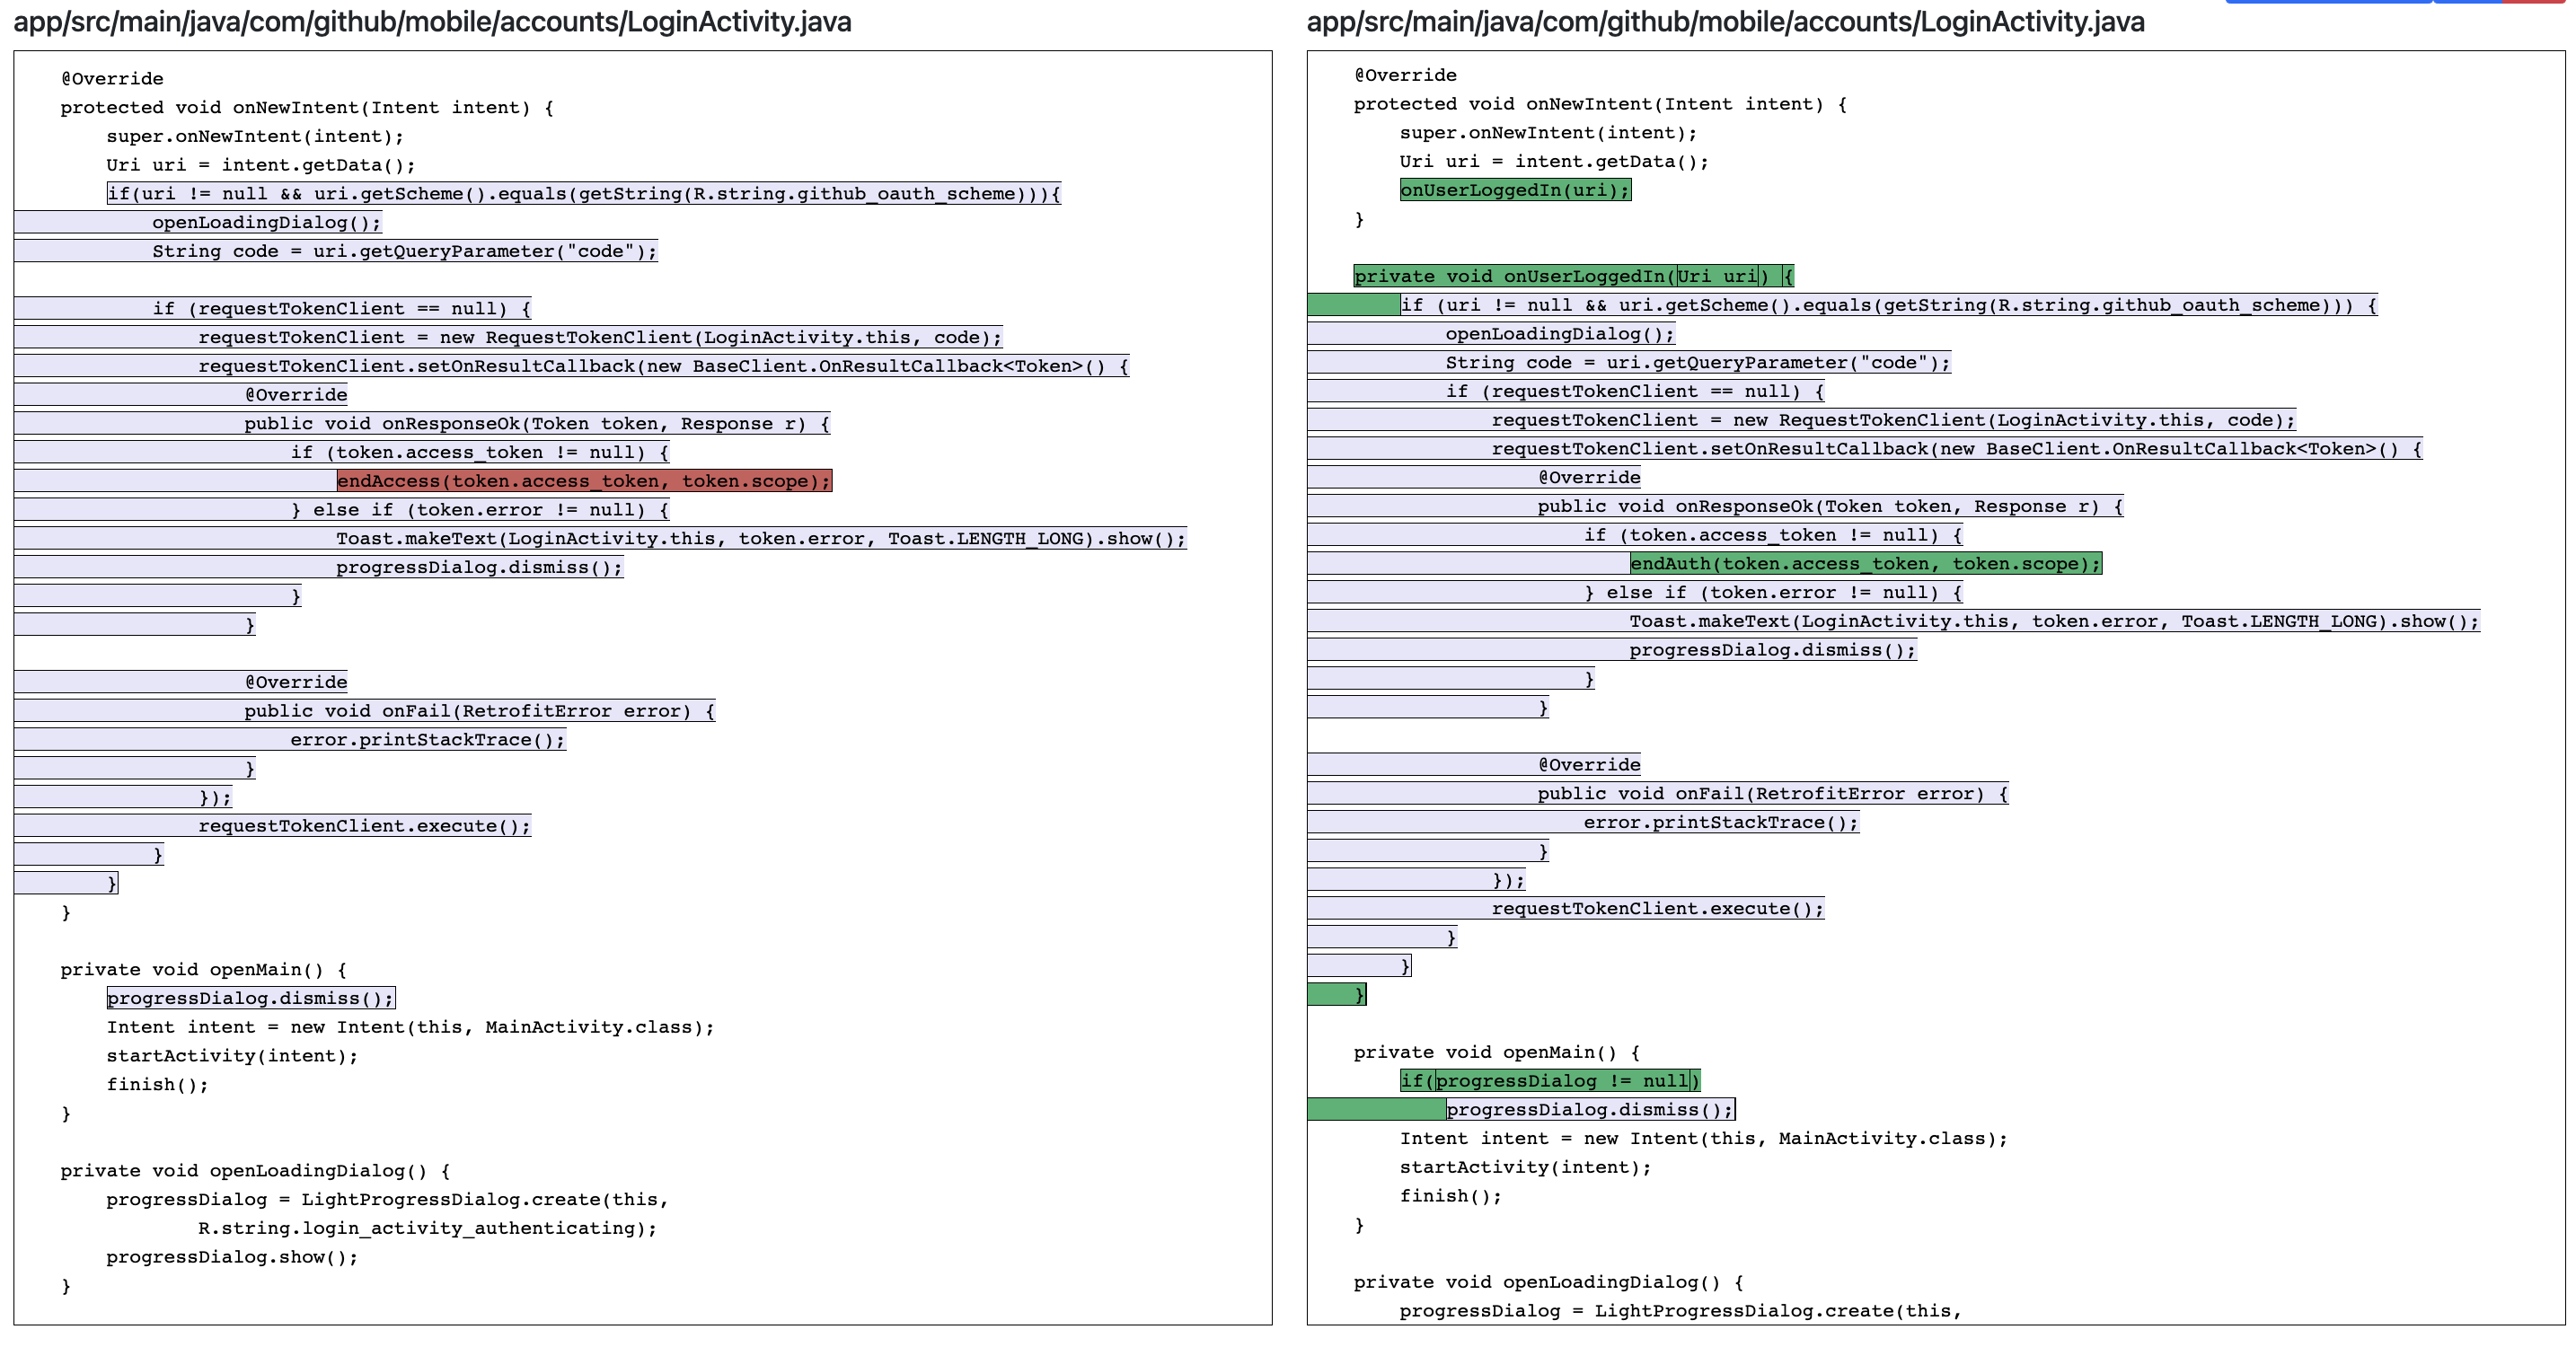Click requestTokenClient.setOnResultCallback line in right pane
Image resolution: width=2576 pixels, height=1347 pixels.
click(1957, 449)
